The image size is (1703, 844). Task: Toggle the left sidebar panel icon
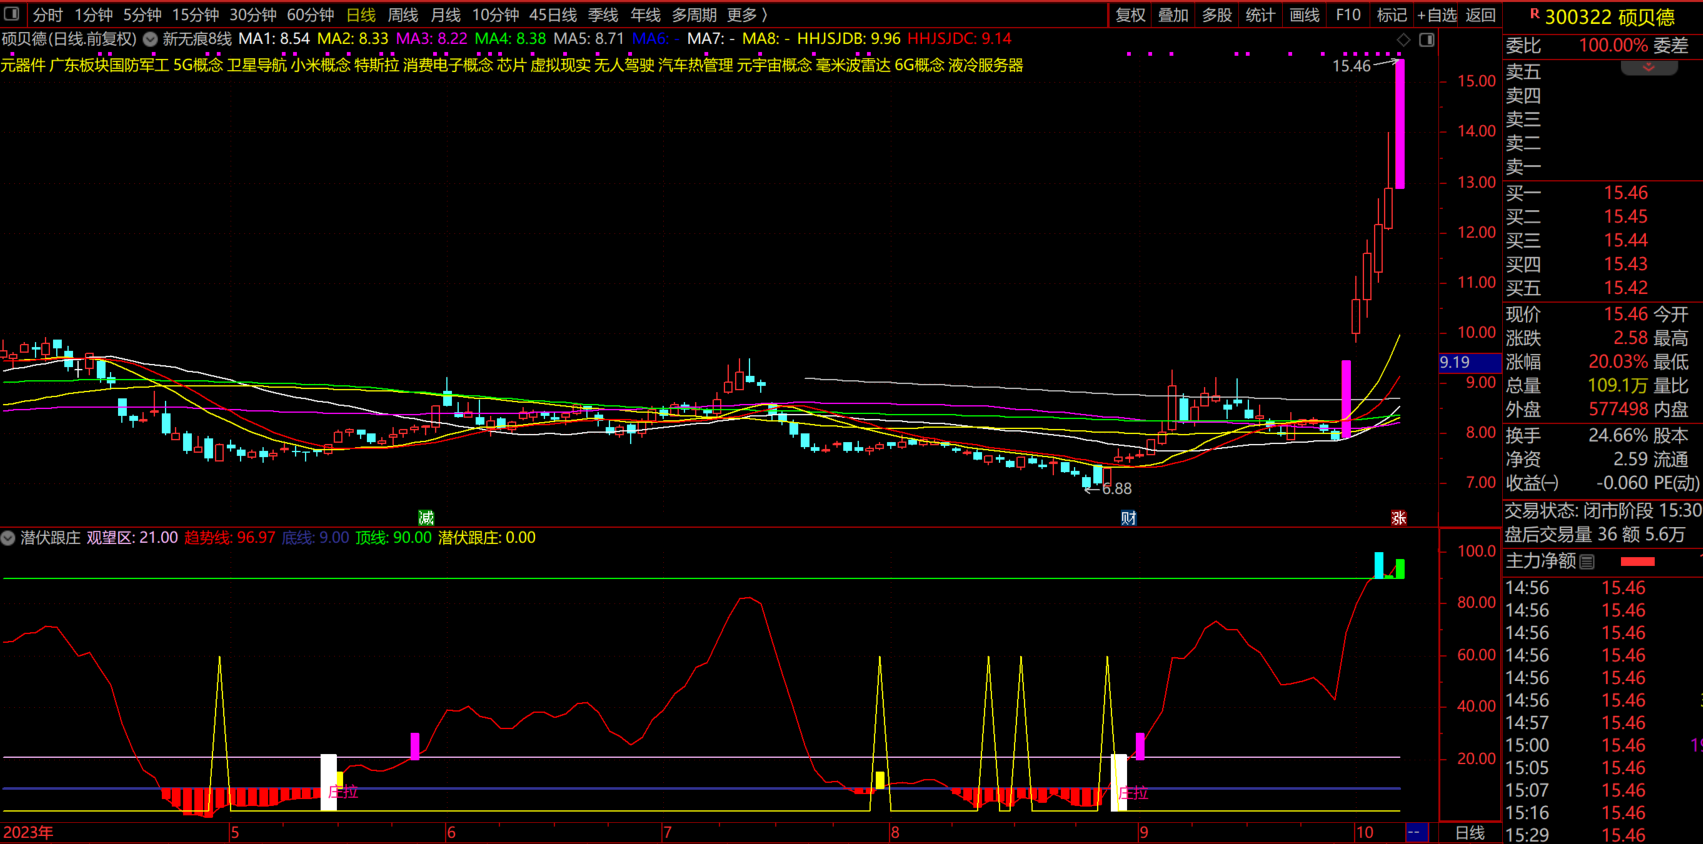11,14
